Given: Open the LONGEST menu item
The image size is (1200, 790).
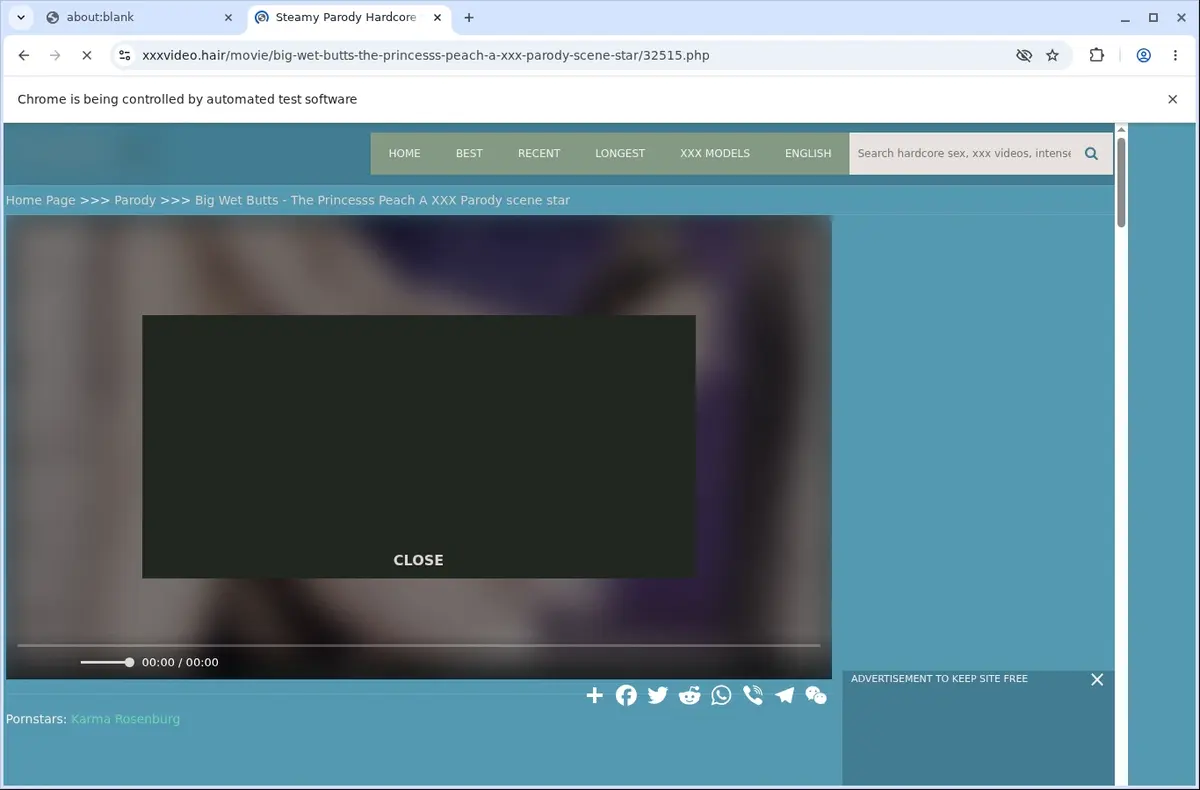Looking at the screenshot, I should coord(620,153).
